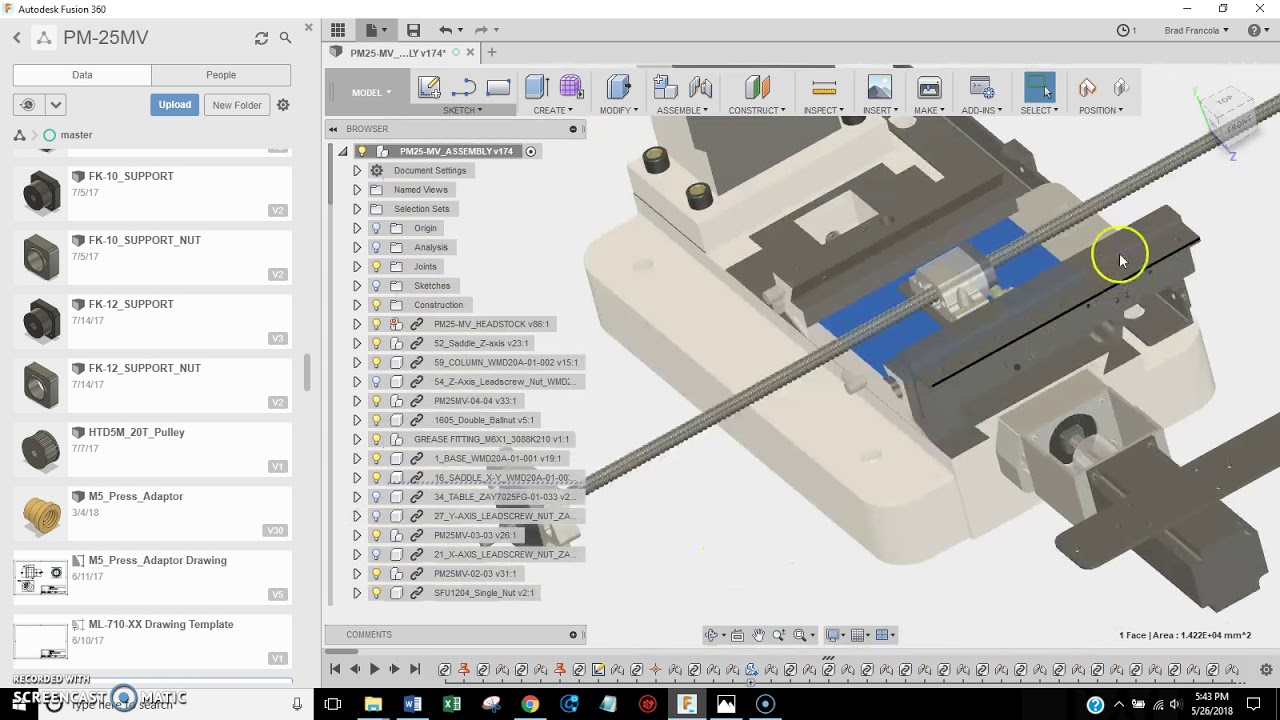Switch to the Data tab
Screen dimensions: 1280x720
82,75
